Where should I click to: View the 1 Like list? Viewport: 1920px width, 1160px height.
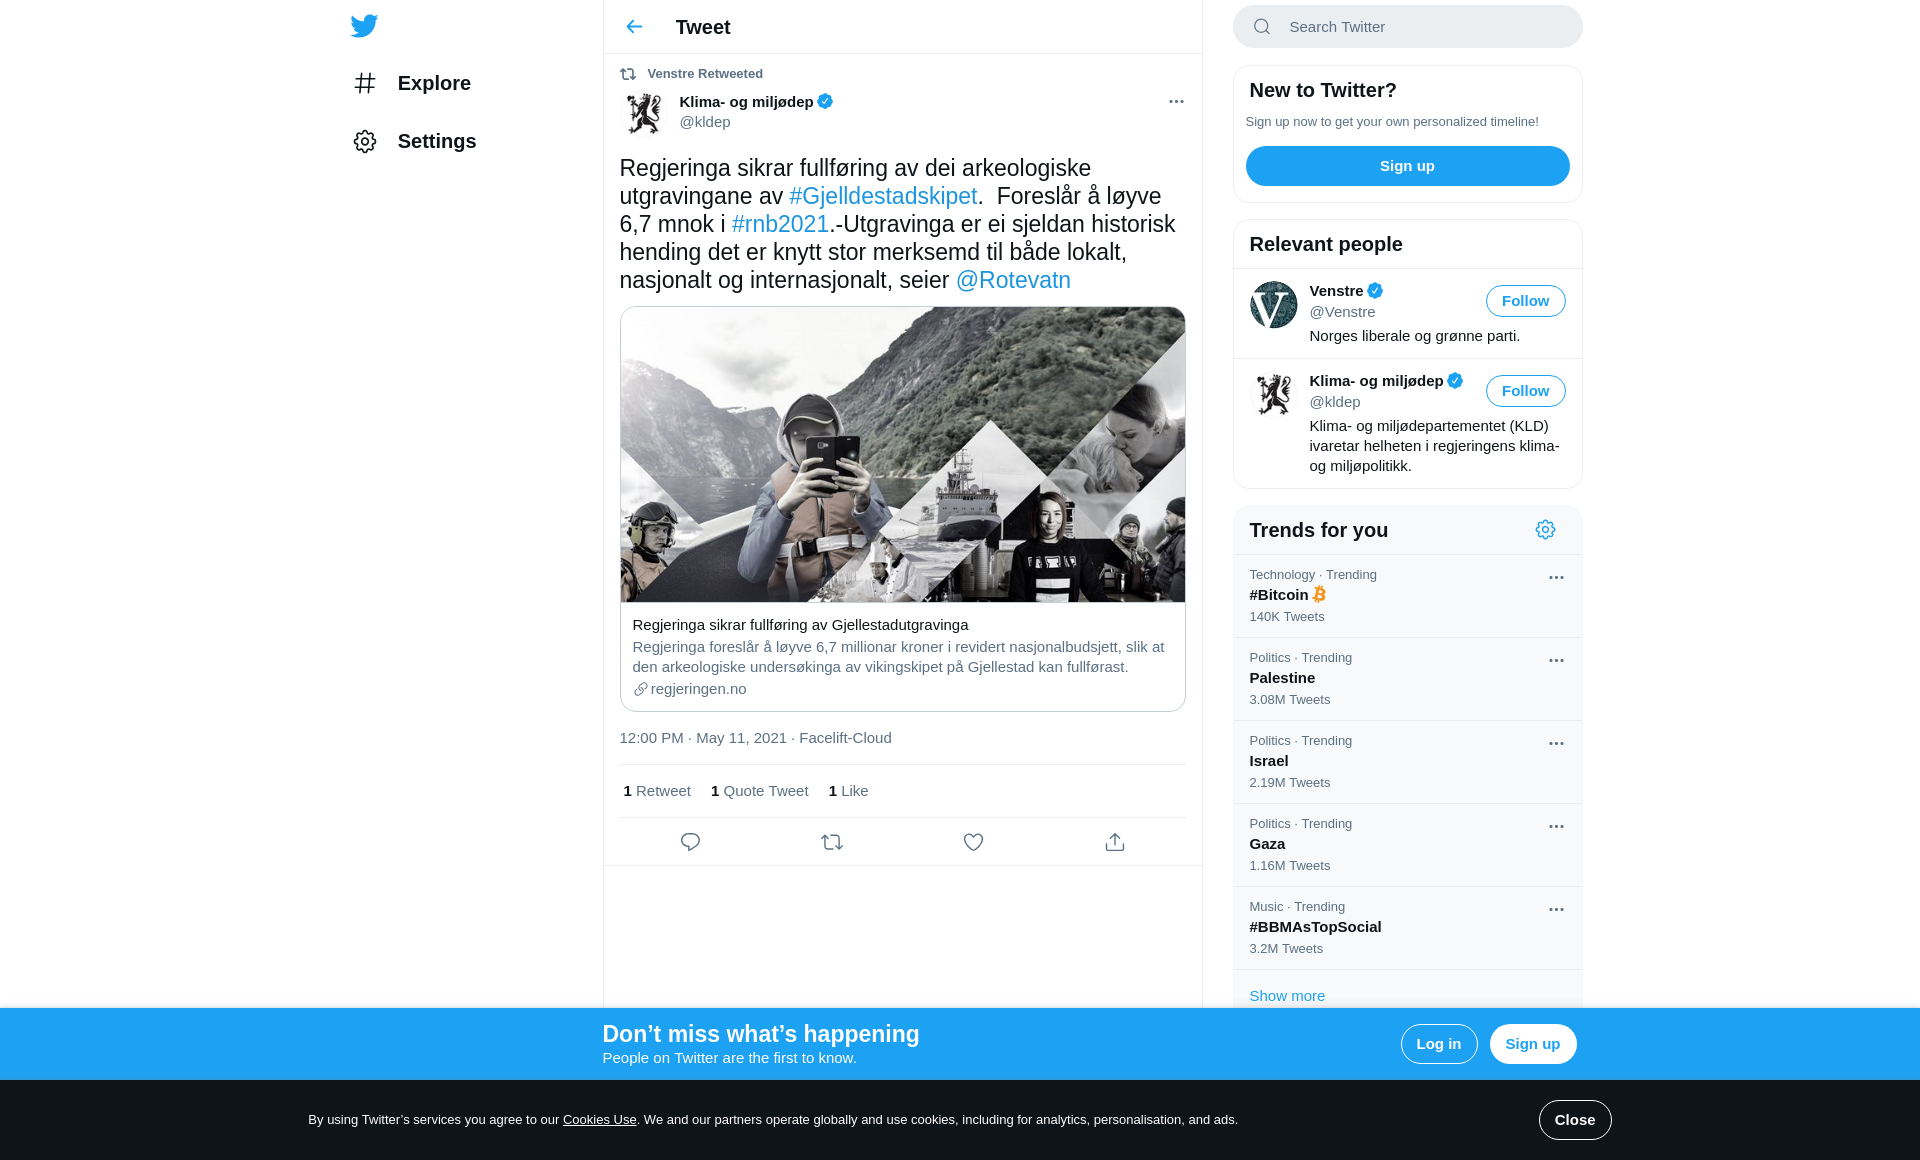coord(848,791)
